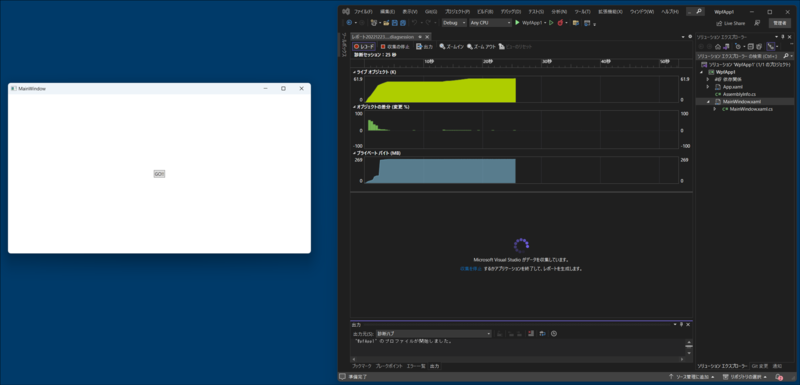Click the settings gear icon above diagnostics timeline
Screen dimensions: 800x385
[x=690, y=37]
